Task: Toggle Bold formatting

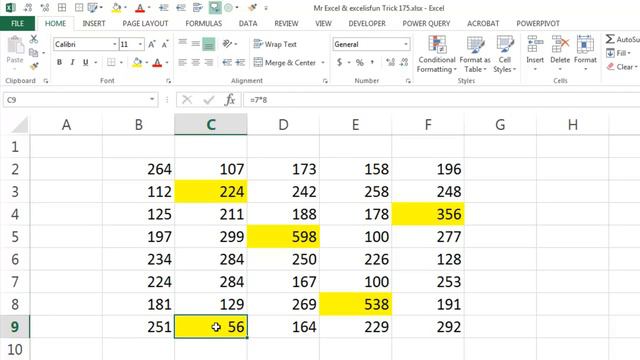Action: 60,62
